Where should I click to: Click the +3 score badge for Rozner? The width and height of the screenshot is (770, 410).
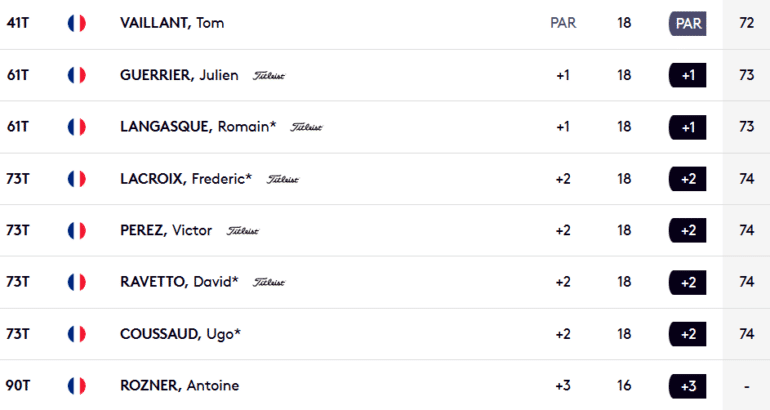[x=688, y=386]
